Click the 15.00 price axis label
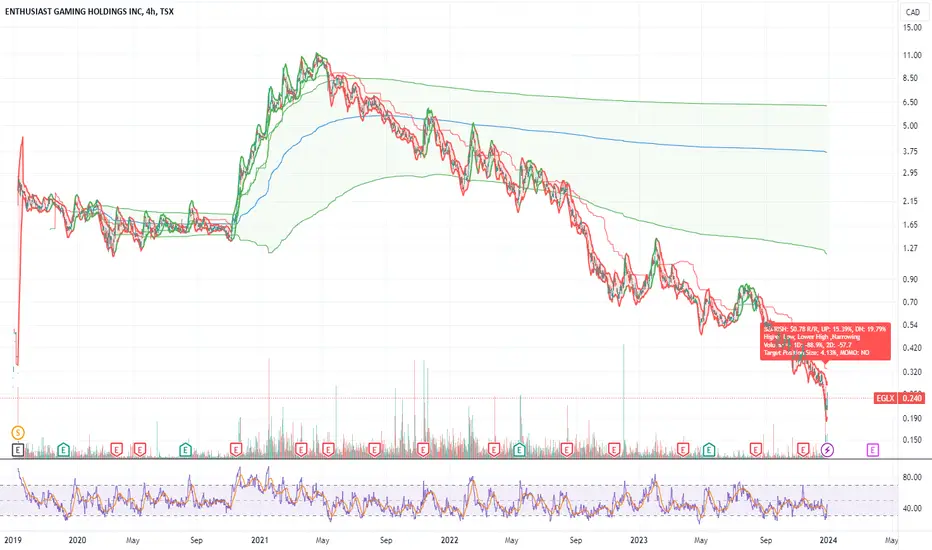 (x=912, y=28)
